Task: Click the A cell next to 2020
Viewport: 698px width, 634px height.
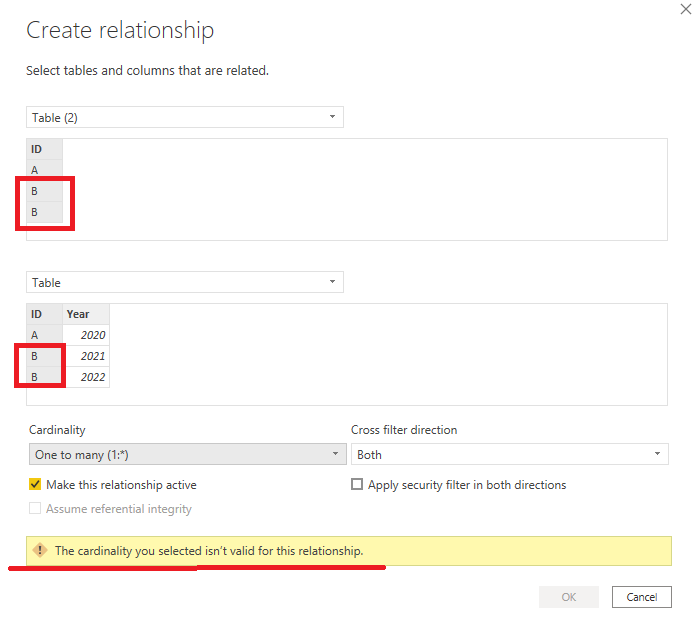Action: coord(45,335)
